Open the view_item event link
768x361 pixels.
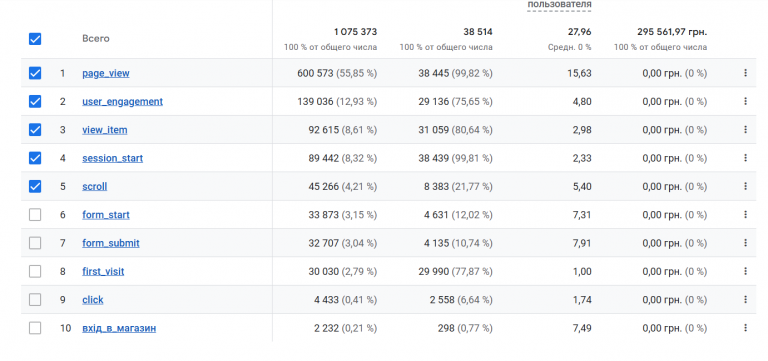tap(104, 130)
